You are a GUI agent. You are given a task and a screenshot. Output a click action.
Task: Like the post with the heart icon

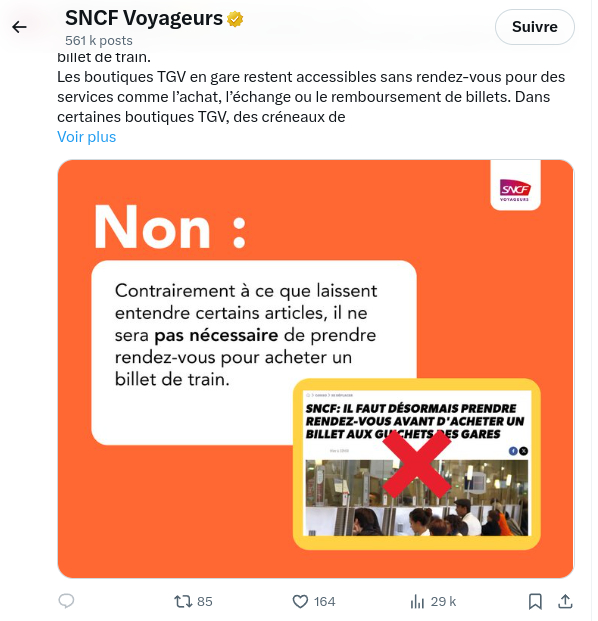[x=300, y=602]
